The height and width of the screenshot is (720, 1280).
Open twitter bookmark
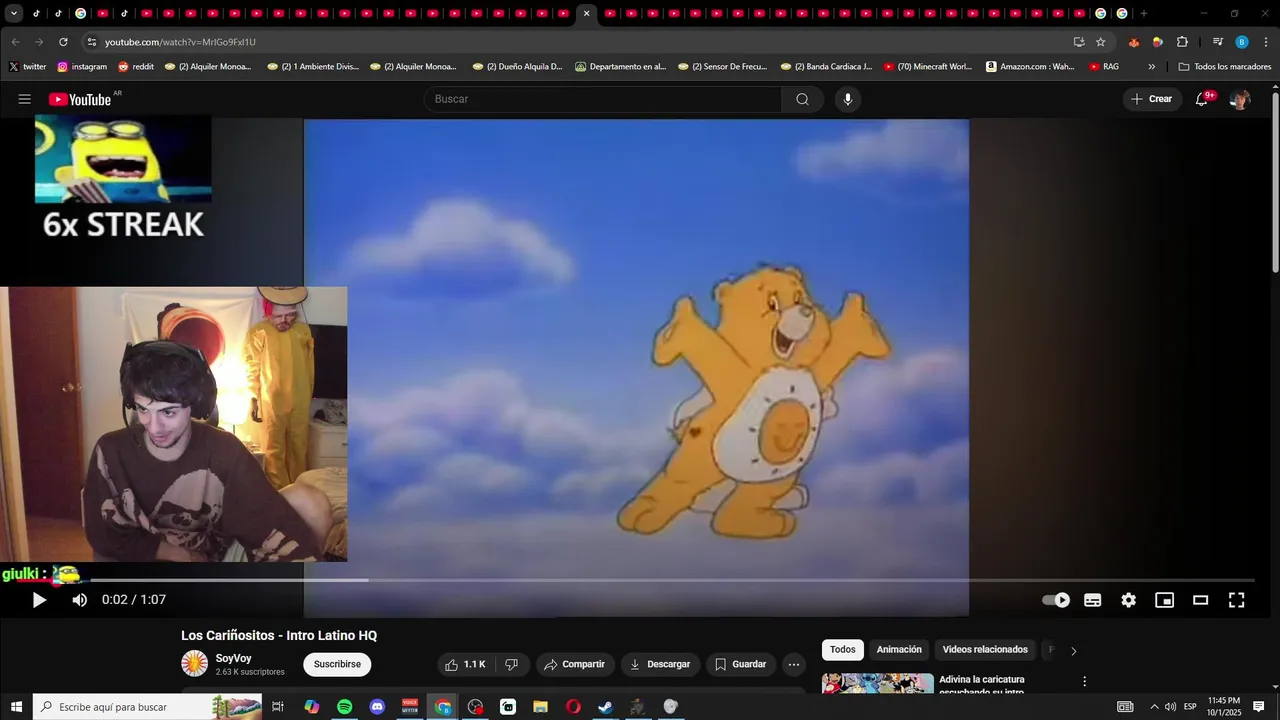tap(27, 67)
